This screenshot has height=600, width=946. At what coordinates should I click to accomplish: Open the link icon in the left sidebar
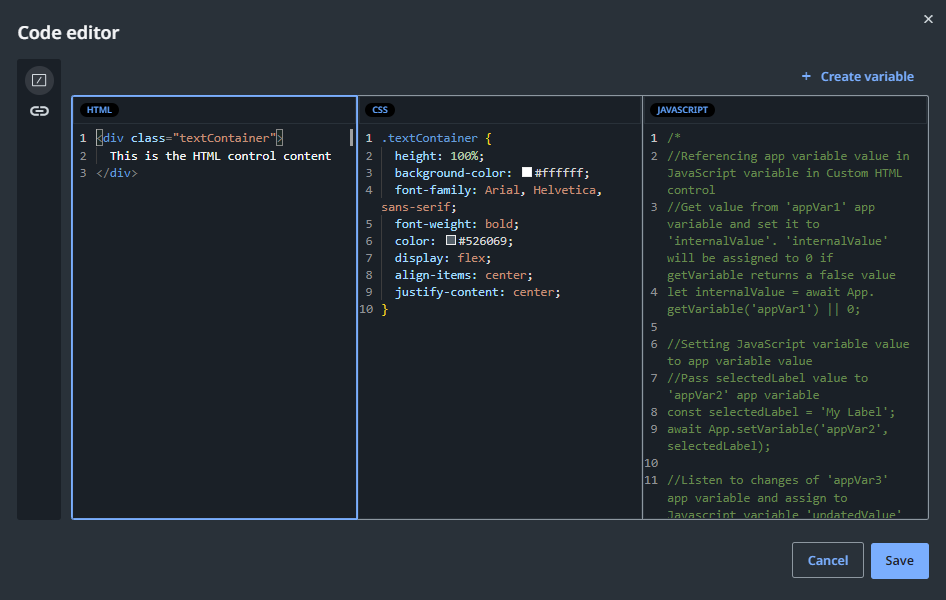39,111
